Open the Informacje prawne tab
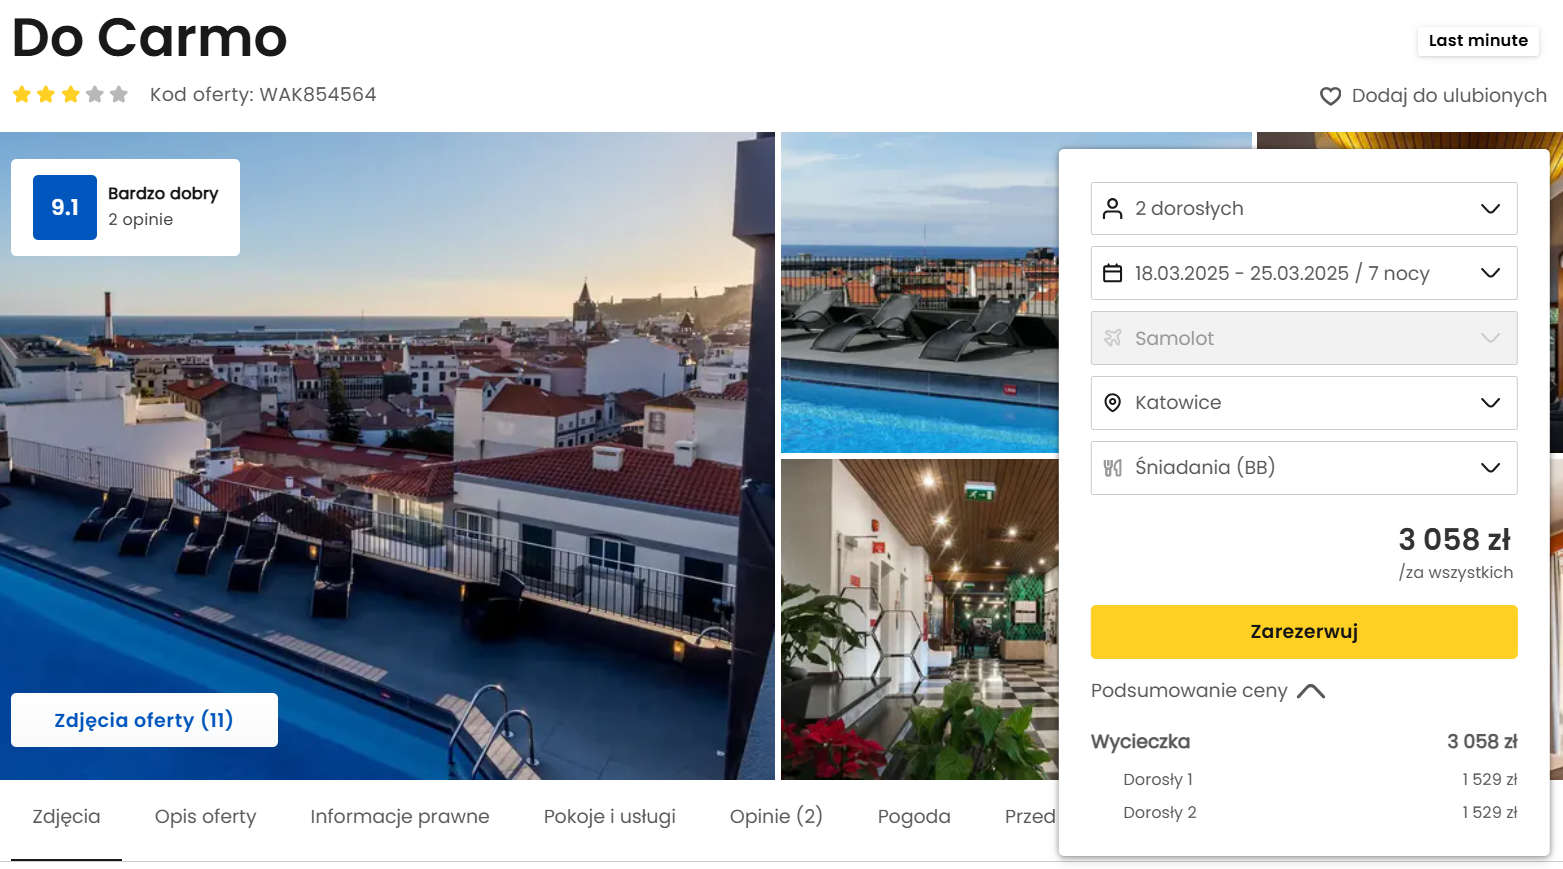This screenshot has height=869, width=1563. click(400, 816)
